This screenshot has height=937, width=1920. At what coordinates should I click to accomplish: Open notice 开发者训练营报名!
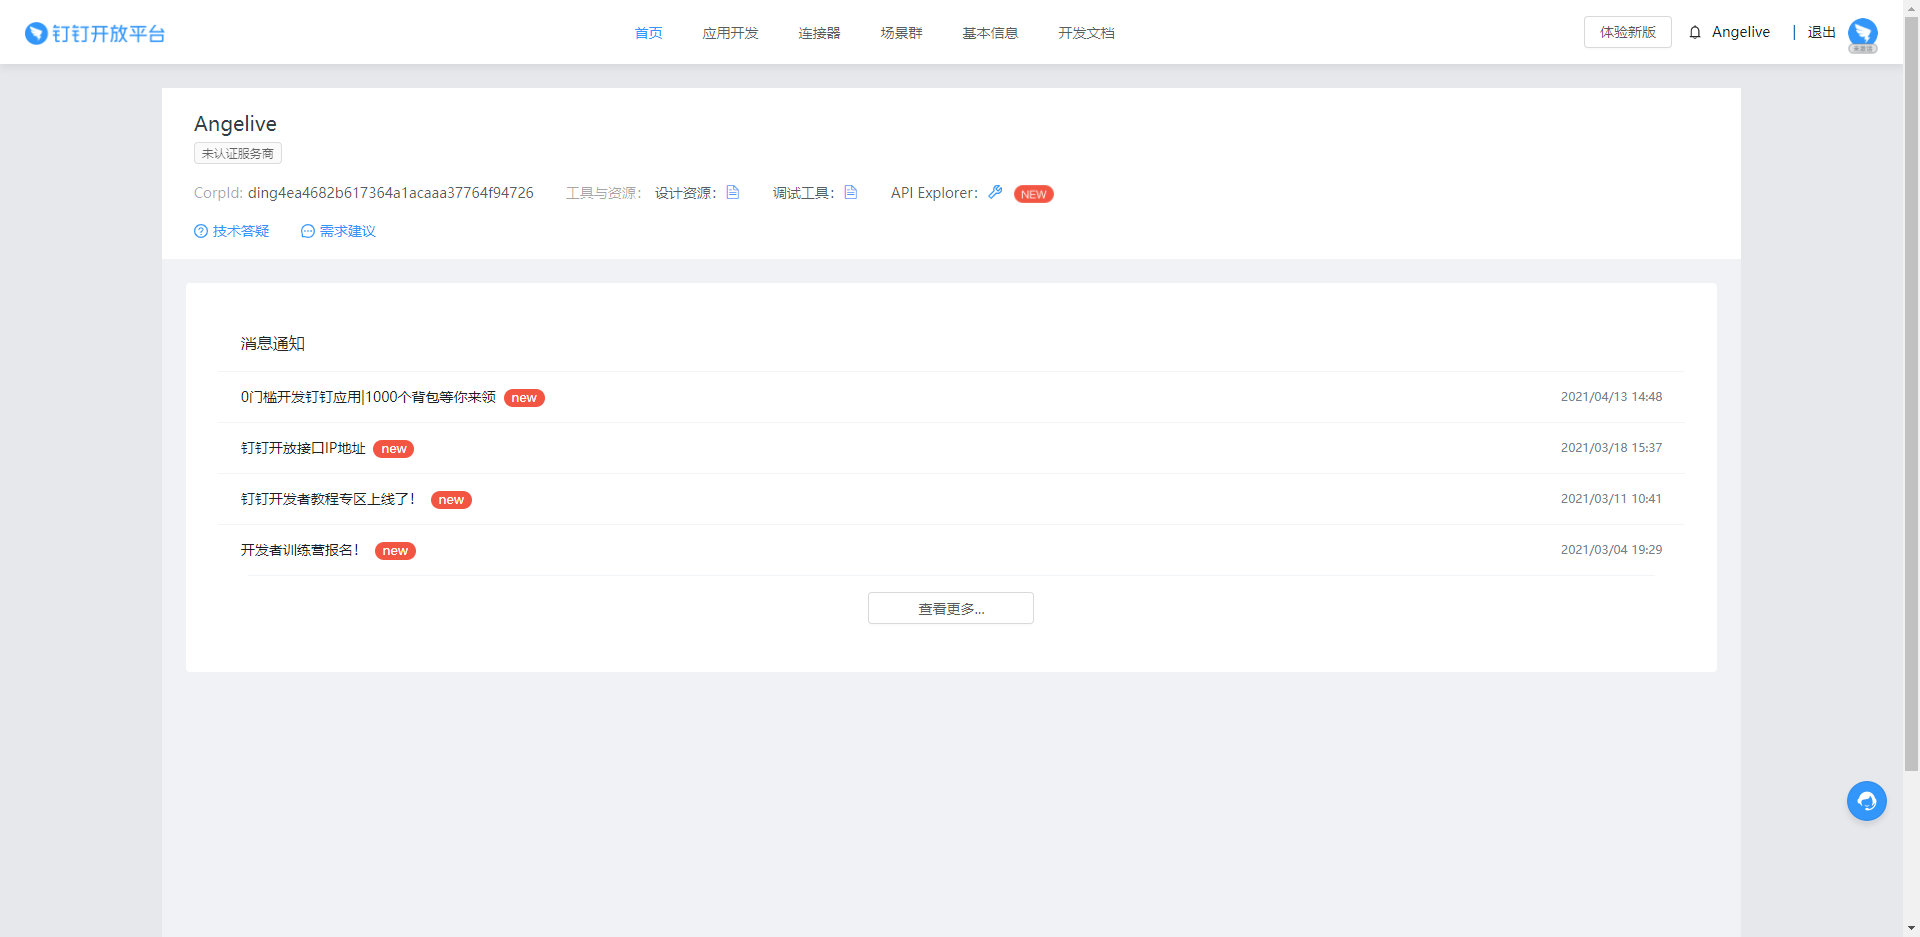(300, 550)
